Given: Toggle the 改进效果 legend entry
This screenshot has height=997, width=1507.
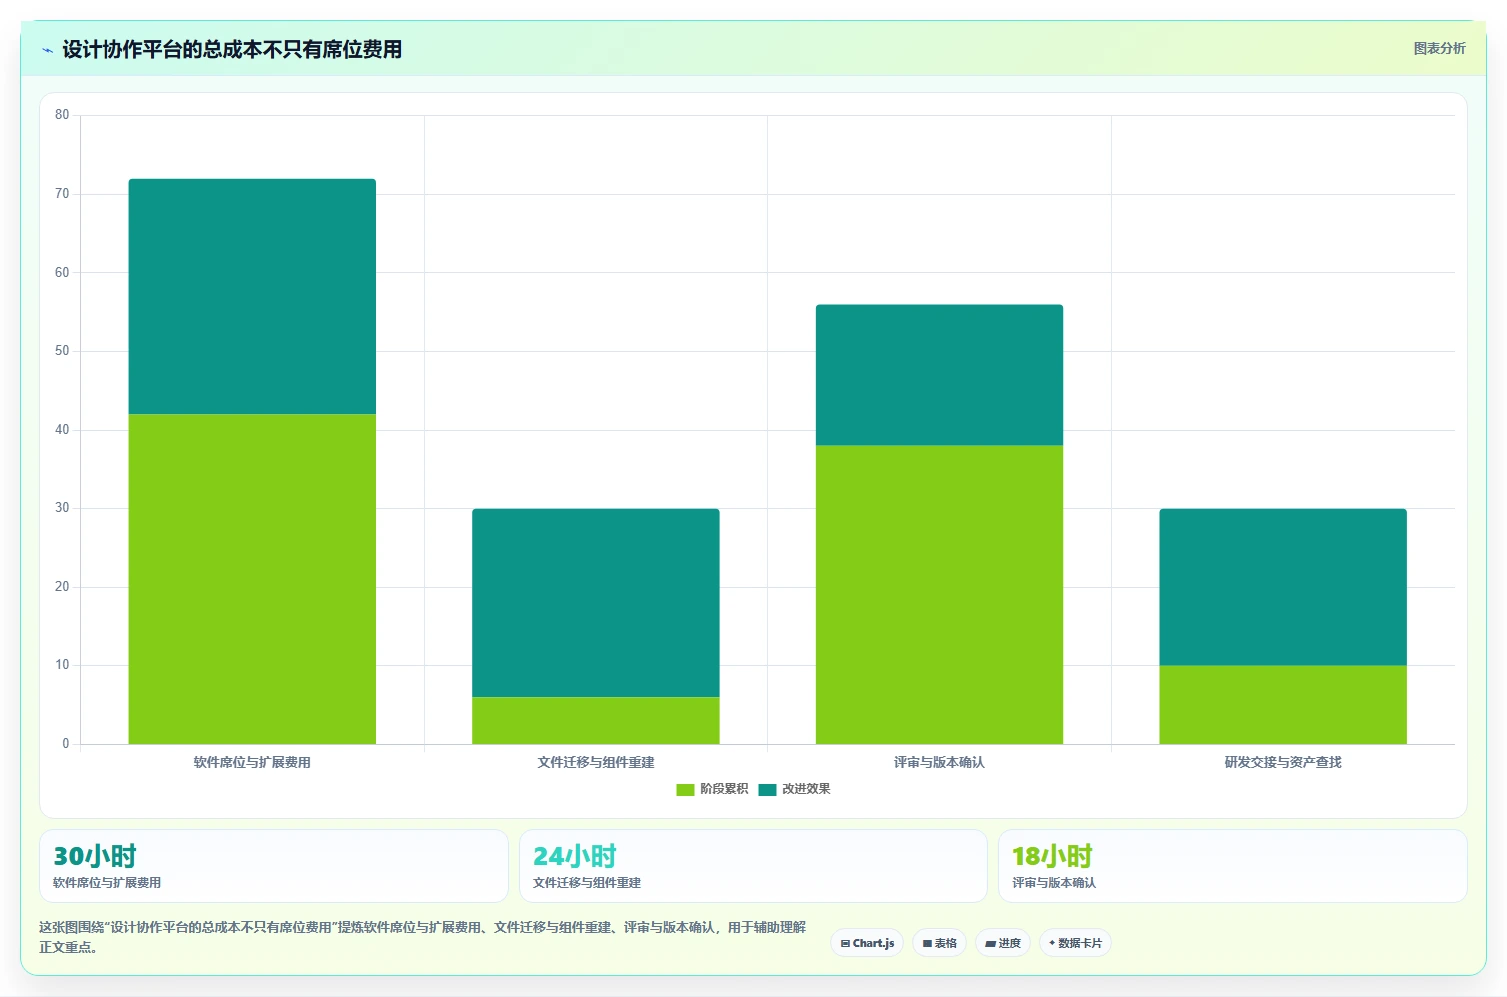Looking at the screenshot, I should (x=794, y=789).
